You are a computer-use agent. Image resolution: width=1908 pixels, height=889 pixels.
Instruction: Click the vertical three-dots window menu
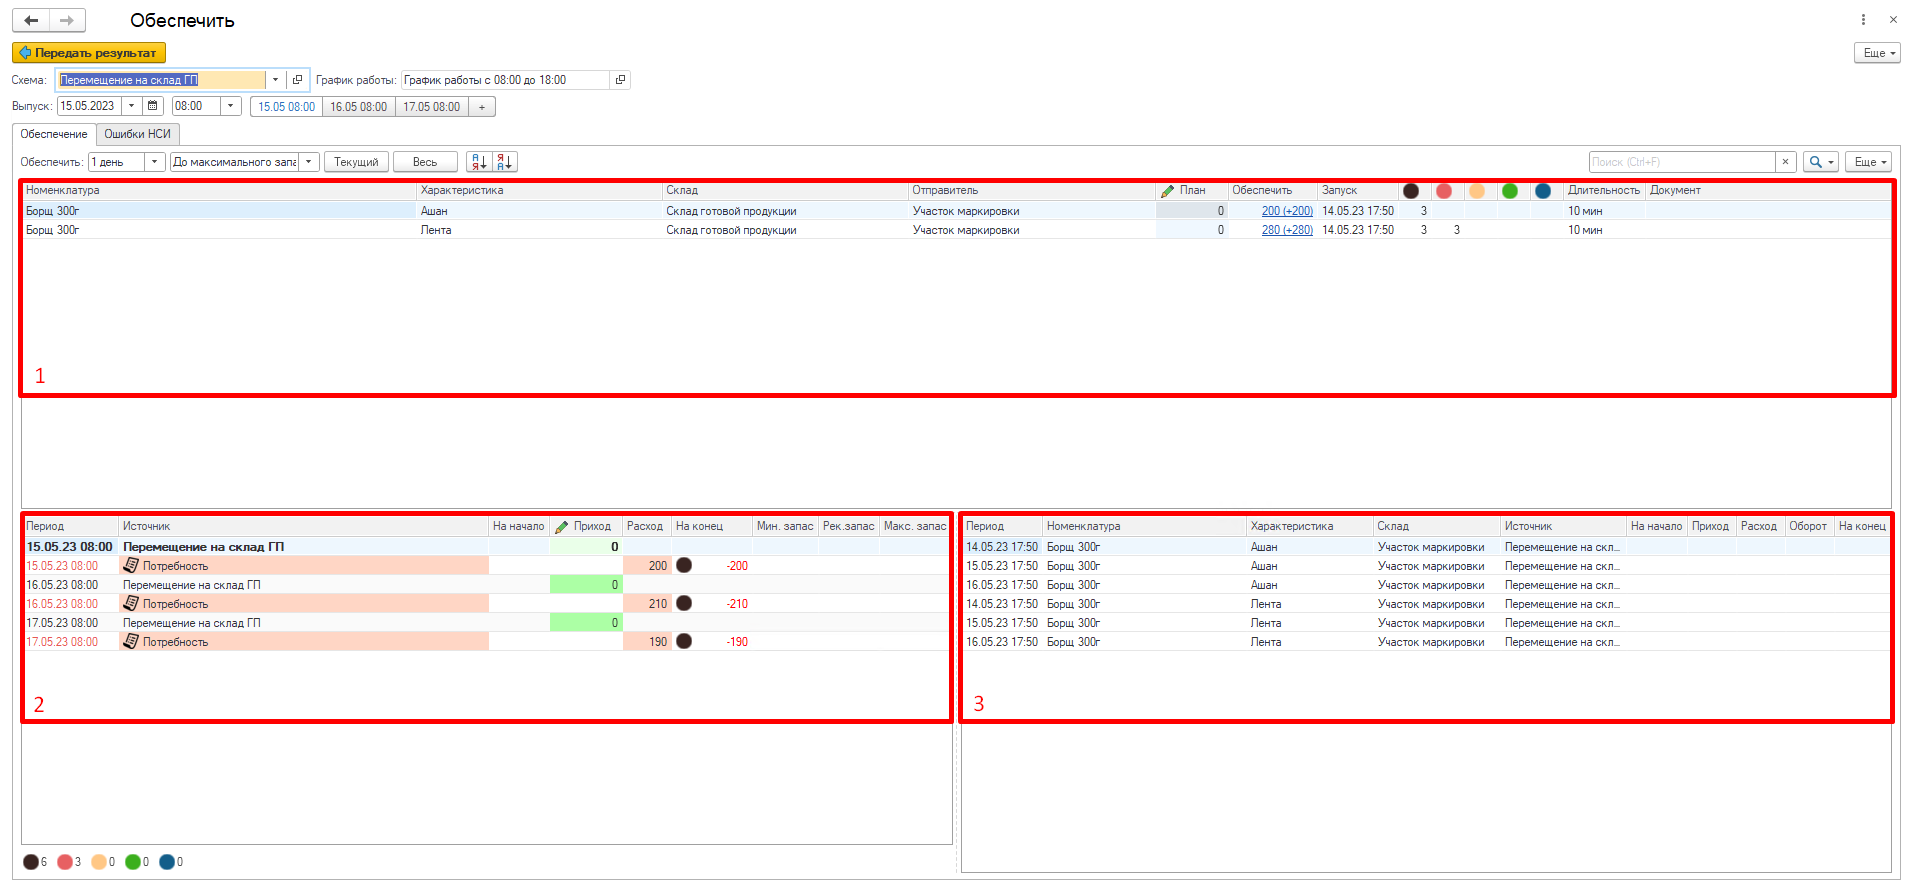1863,20
